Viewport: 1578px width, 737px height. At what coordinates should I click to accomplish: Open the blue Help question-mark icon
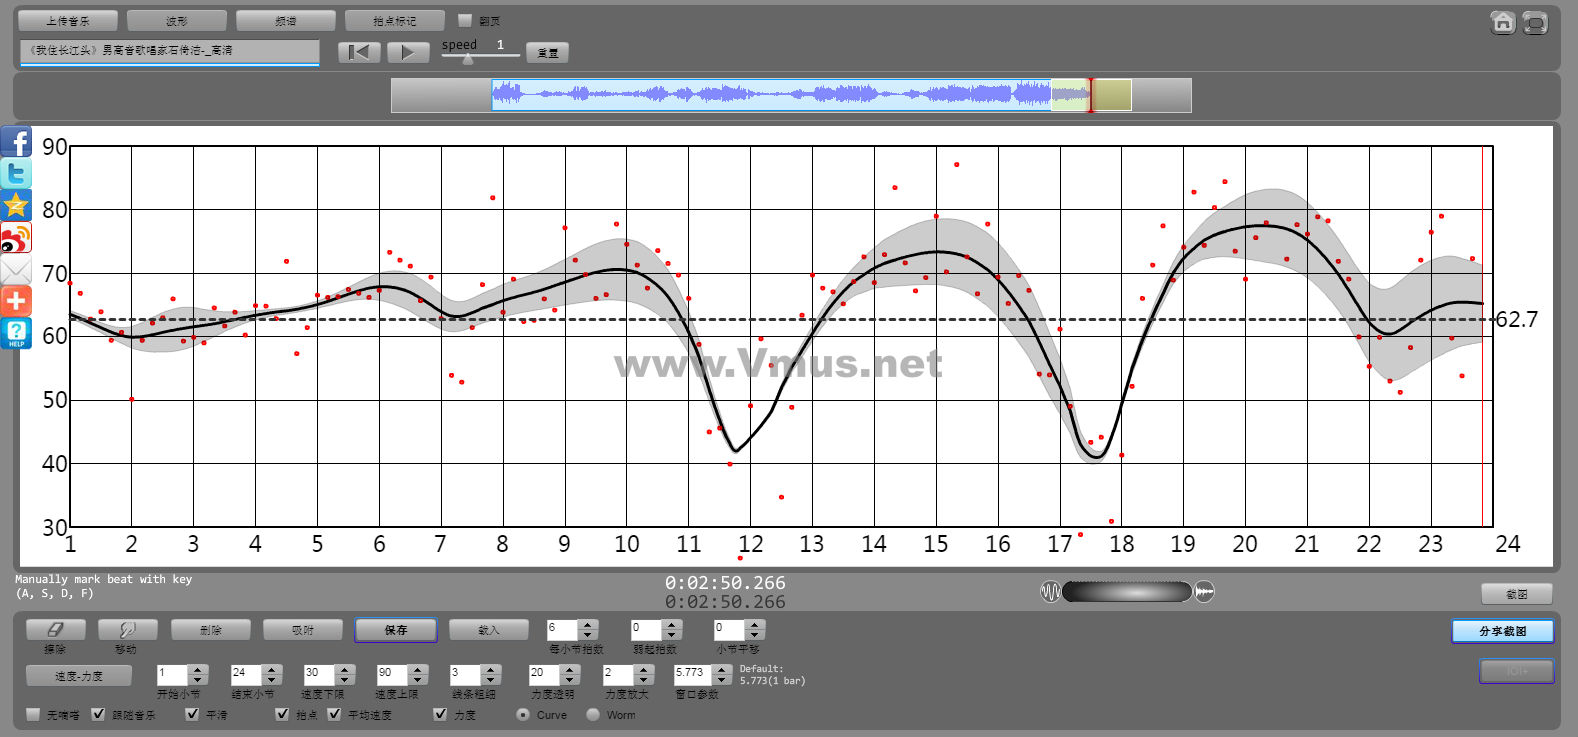pyautogui.click(x=16, y=333)
